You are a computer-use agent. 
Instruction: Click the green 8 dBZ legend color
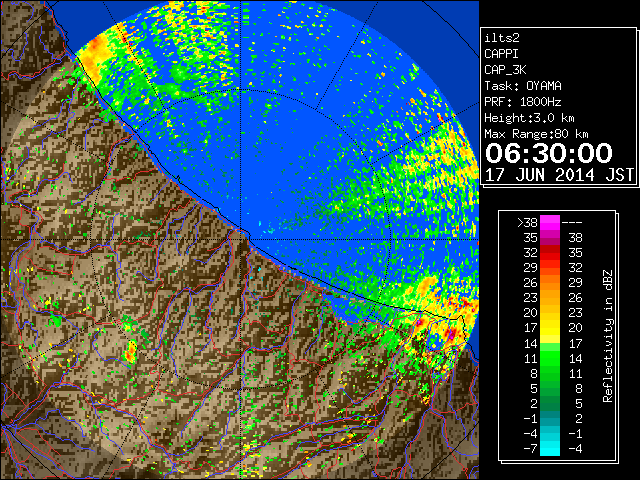[x=550, y=373]
